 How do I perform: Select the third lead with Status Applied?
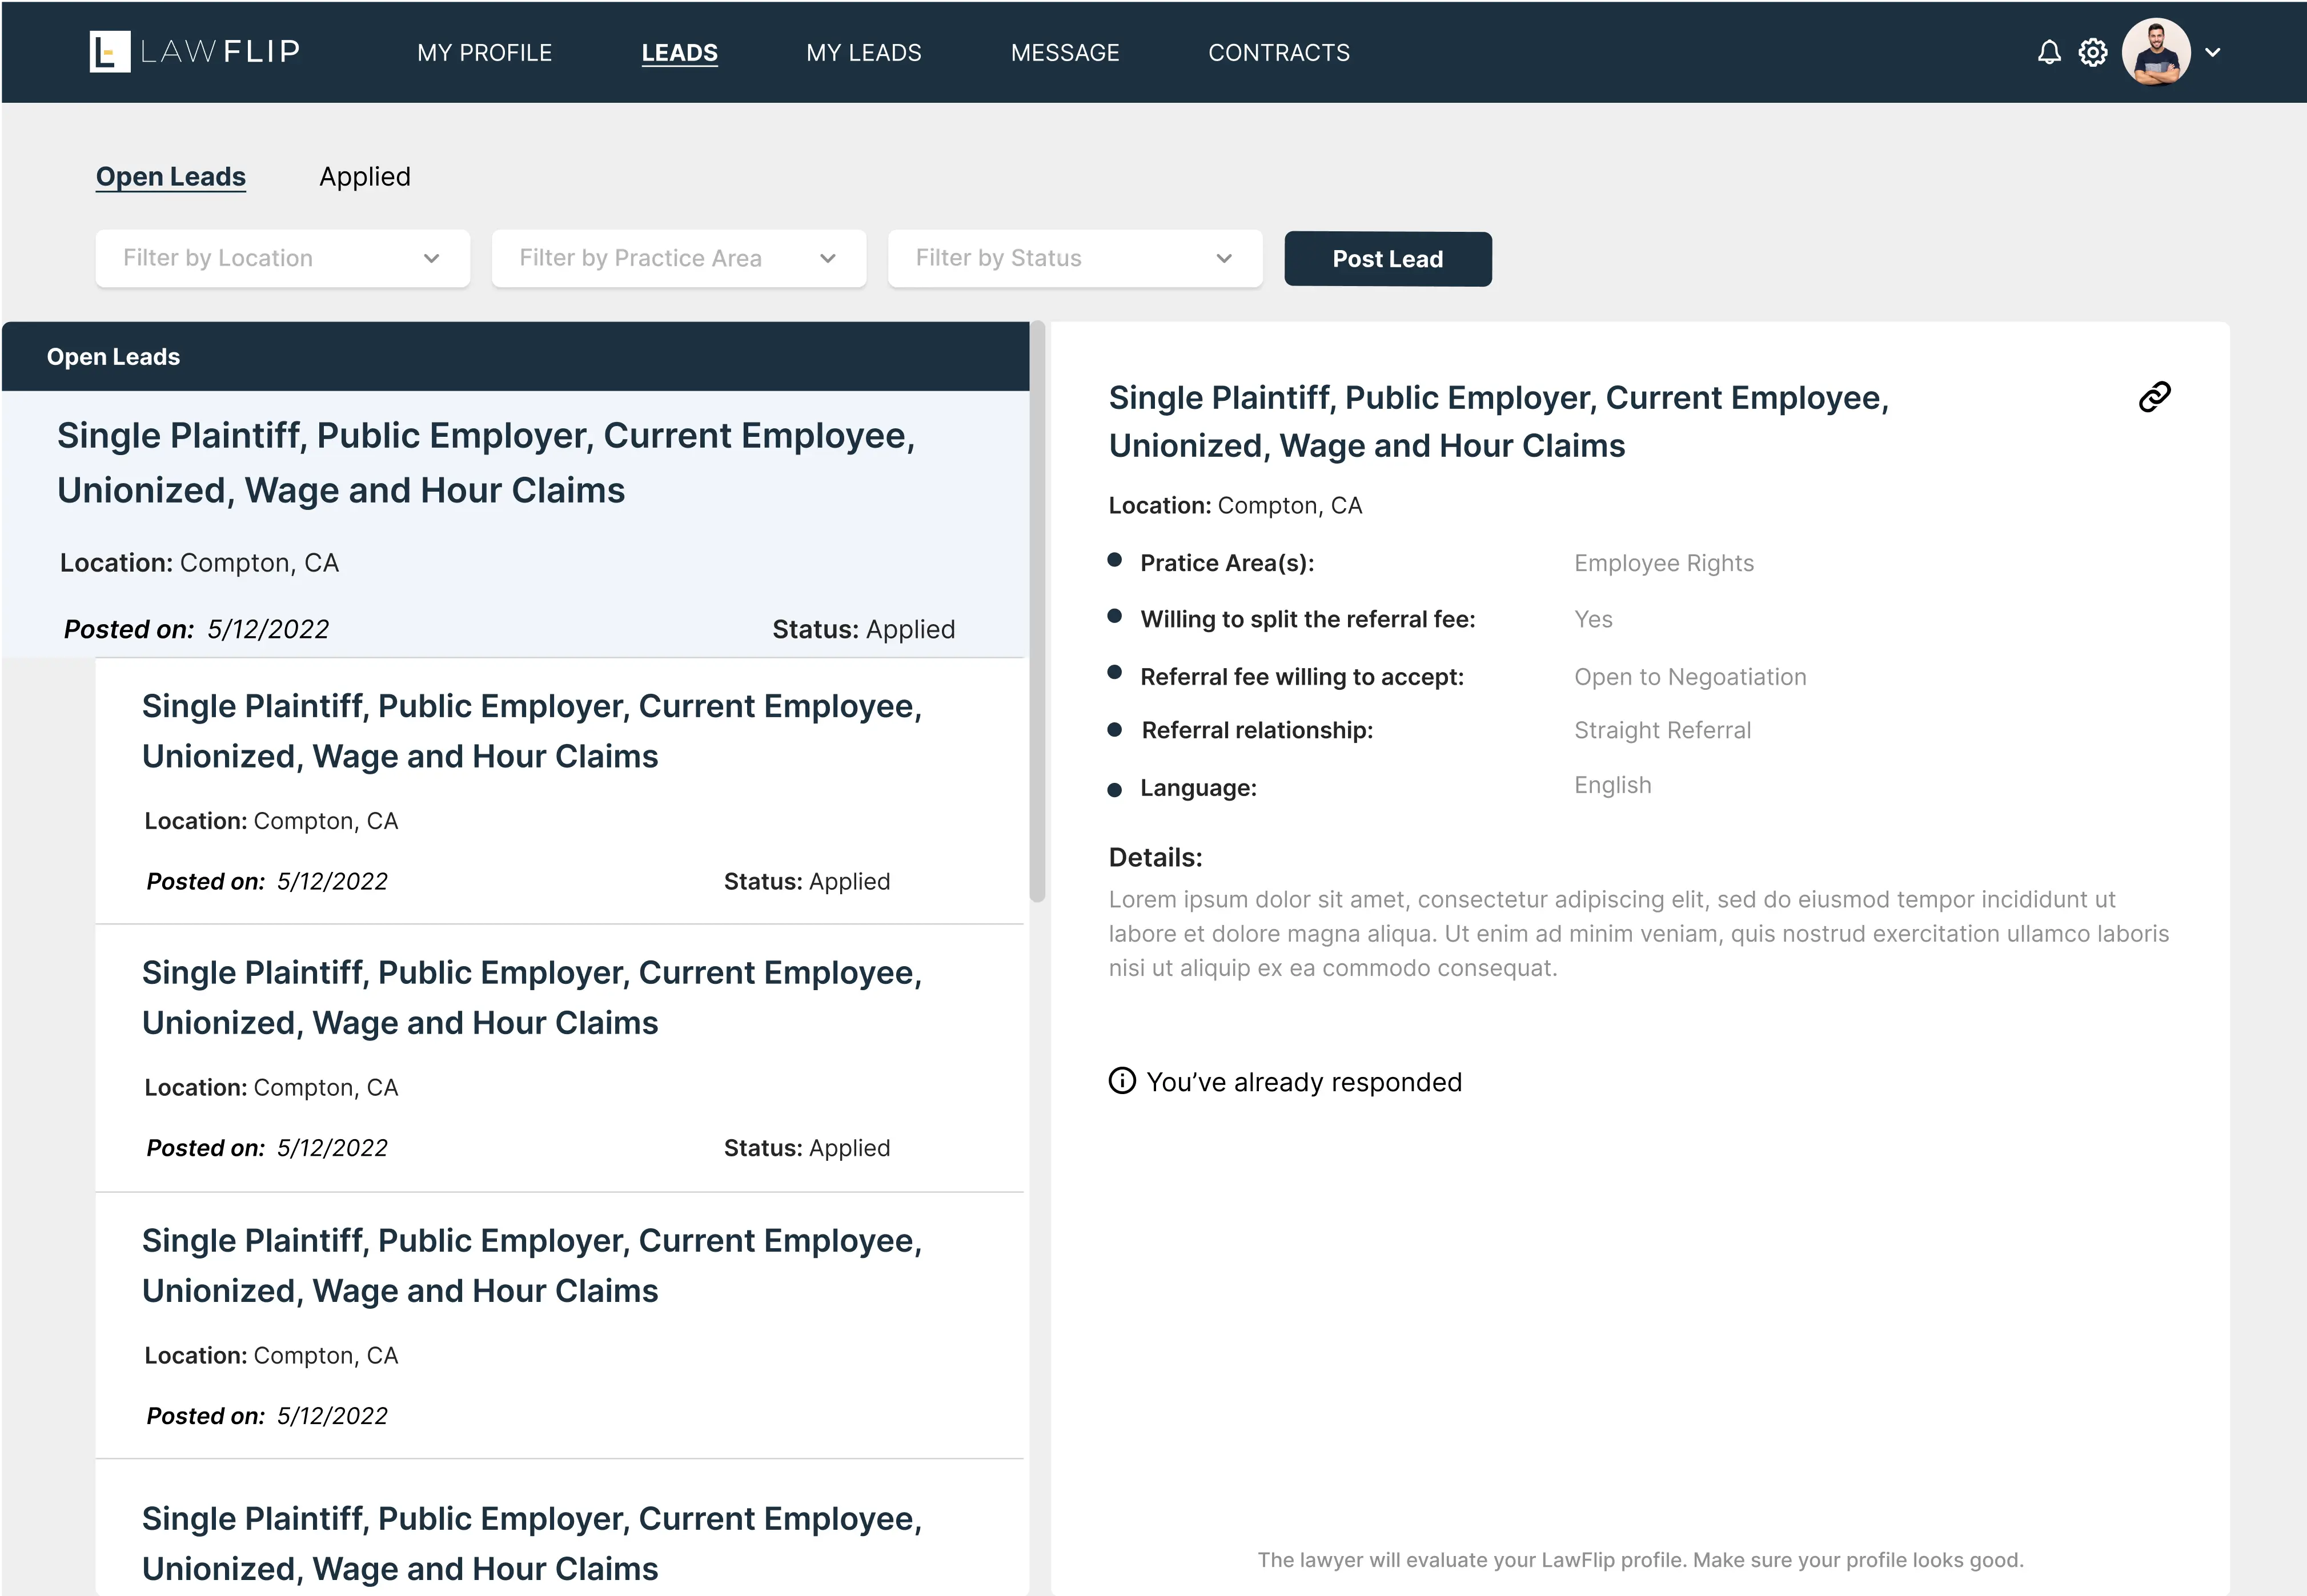pos(559,1058)
